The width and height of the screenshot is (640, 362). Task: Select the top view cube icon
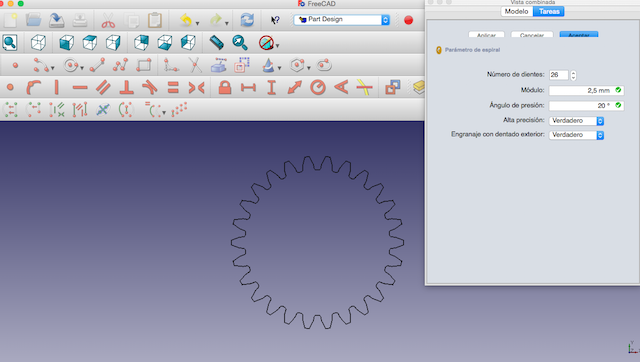tap(89, 42)
